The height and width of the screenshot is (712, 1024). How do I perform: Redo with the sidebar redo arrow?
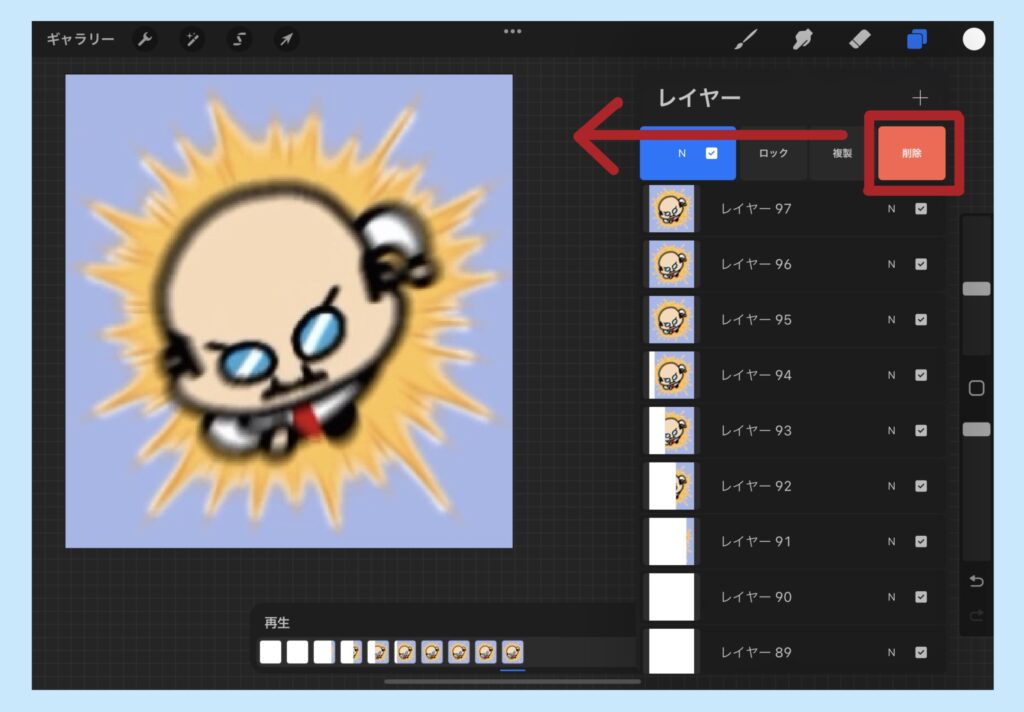click(976, 615)
